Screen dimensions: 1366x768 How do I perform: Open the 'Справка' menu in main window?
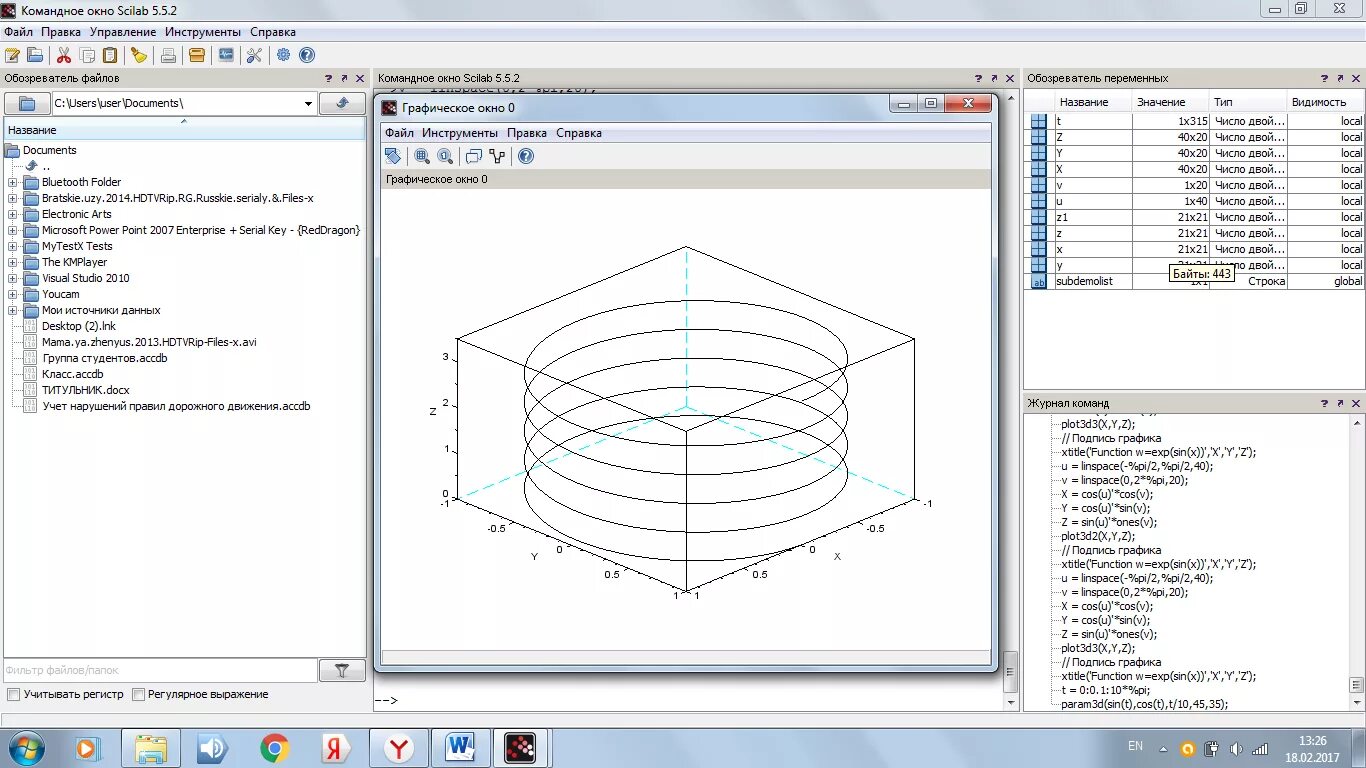(273, 32)
